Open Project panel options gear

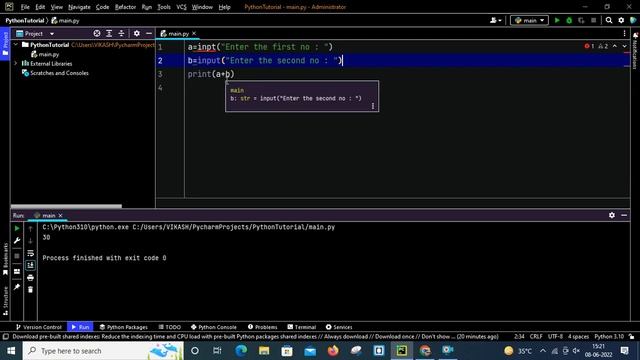coord(137,33)
